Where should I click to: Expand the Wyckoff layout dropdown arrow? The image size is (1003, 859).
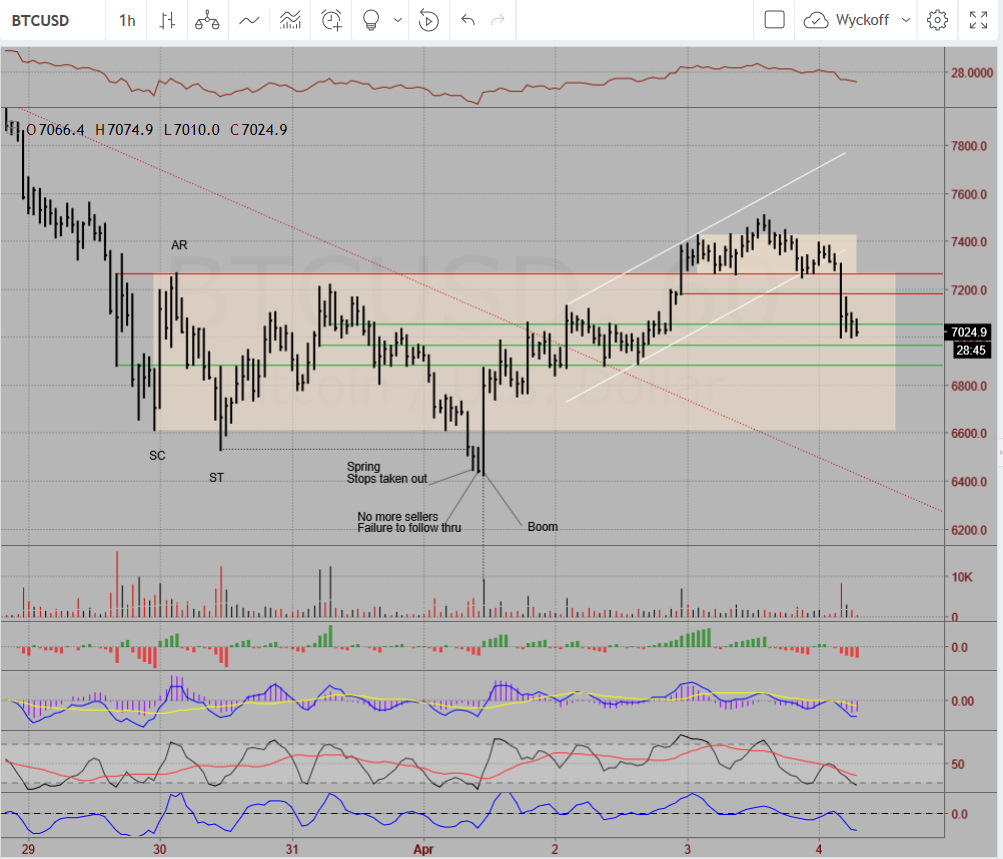coord(906,20)
